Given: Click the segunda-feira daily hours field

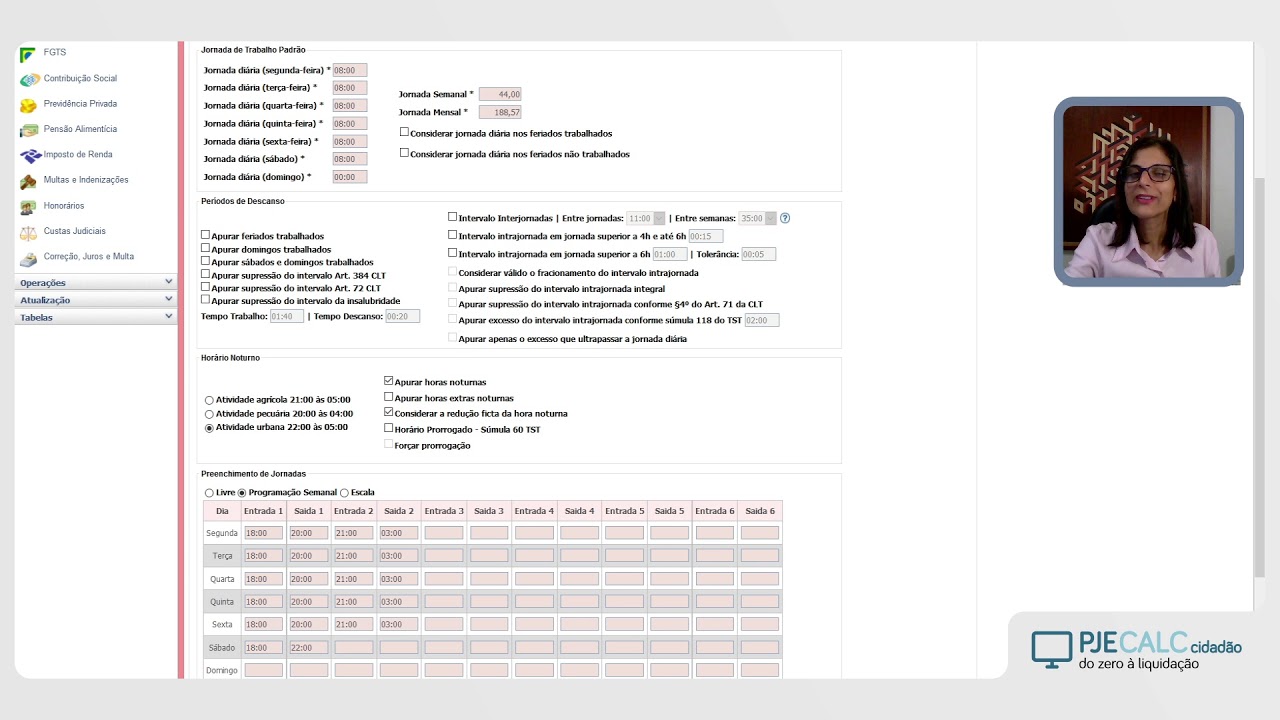Looking at the screenshot, I should tap(350, 70).
